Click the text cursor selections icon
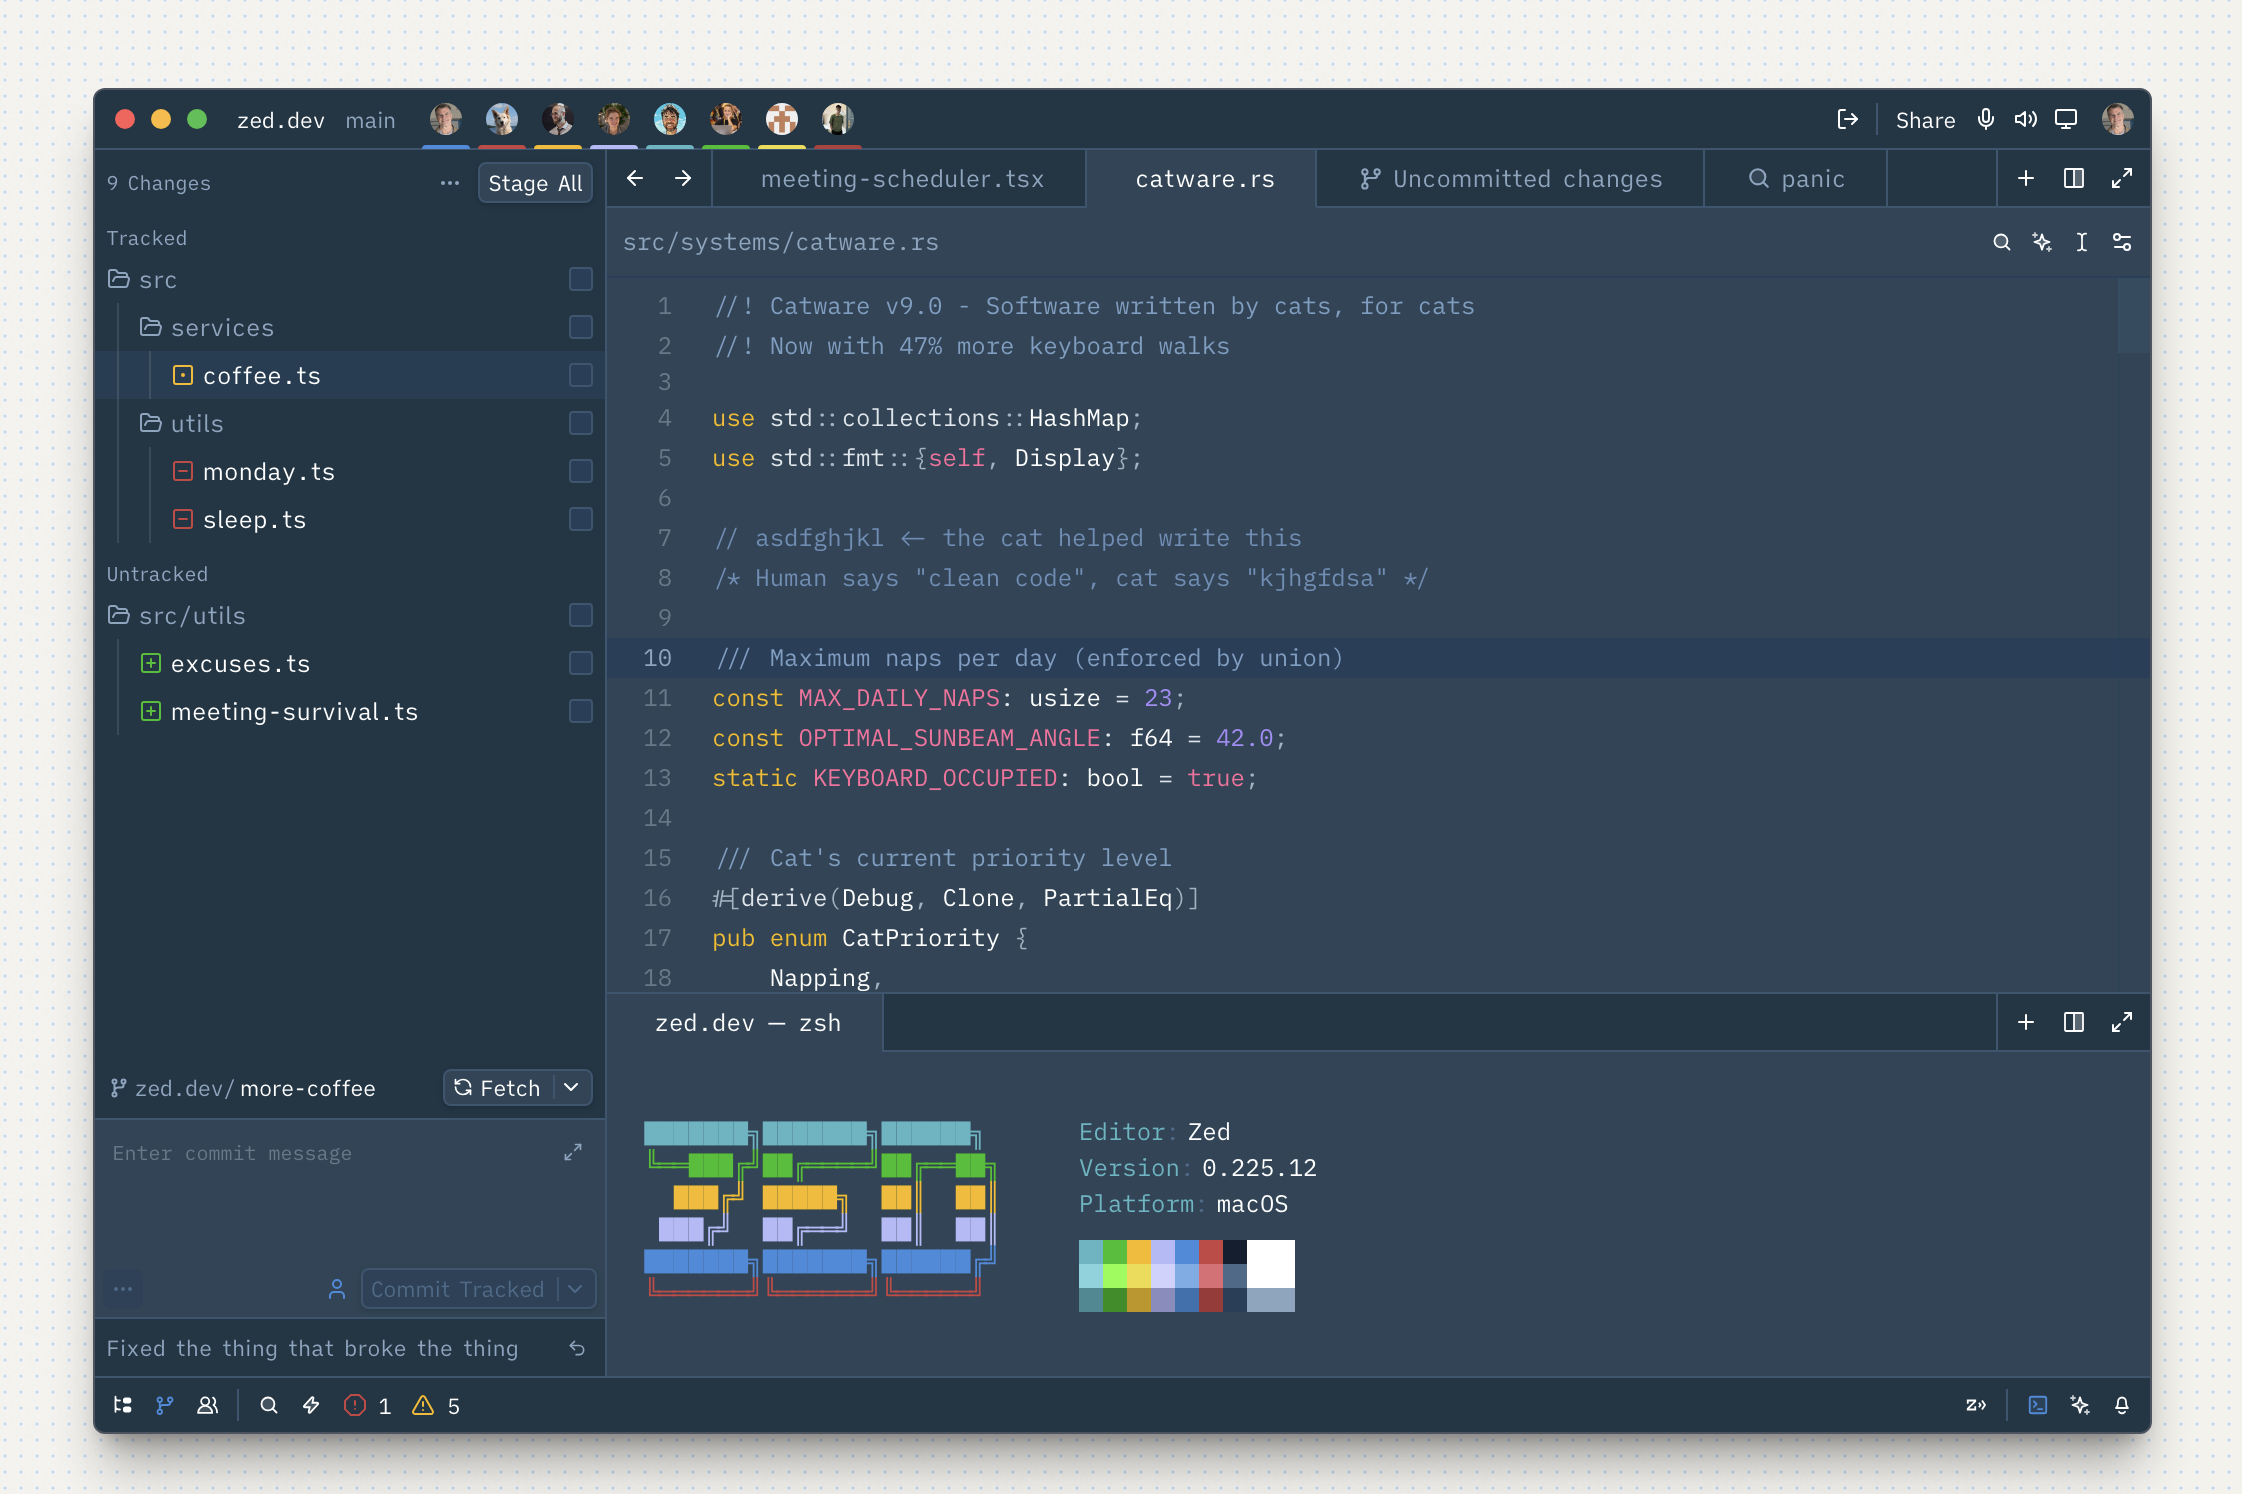This screenshot has height=1494, width=2242. click(2082, 242)
